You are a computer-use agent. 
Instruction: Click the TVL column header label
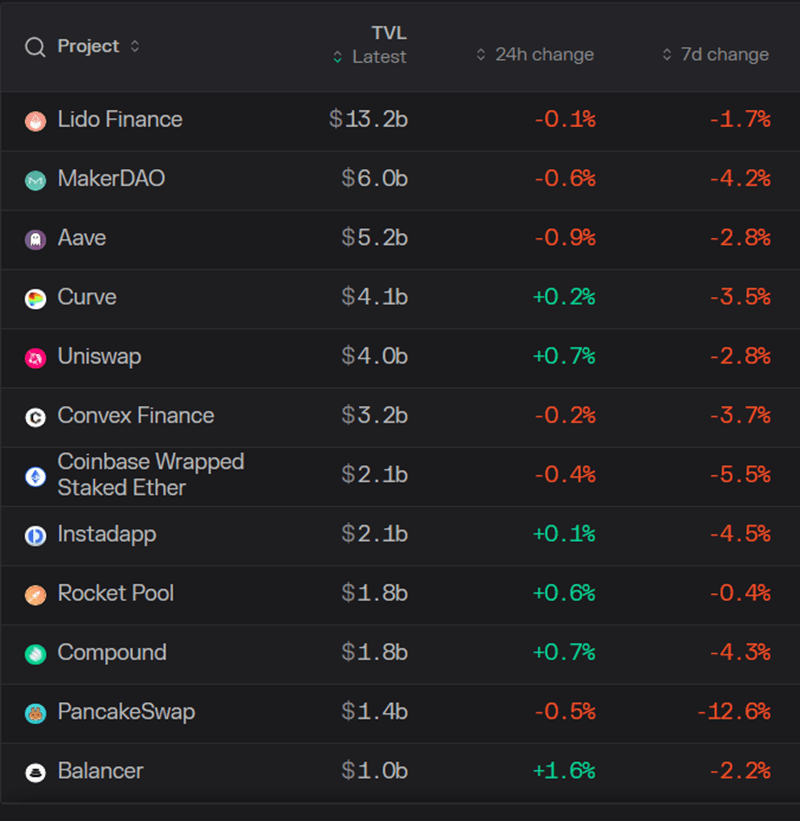389,34
